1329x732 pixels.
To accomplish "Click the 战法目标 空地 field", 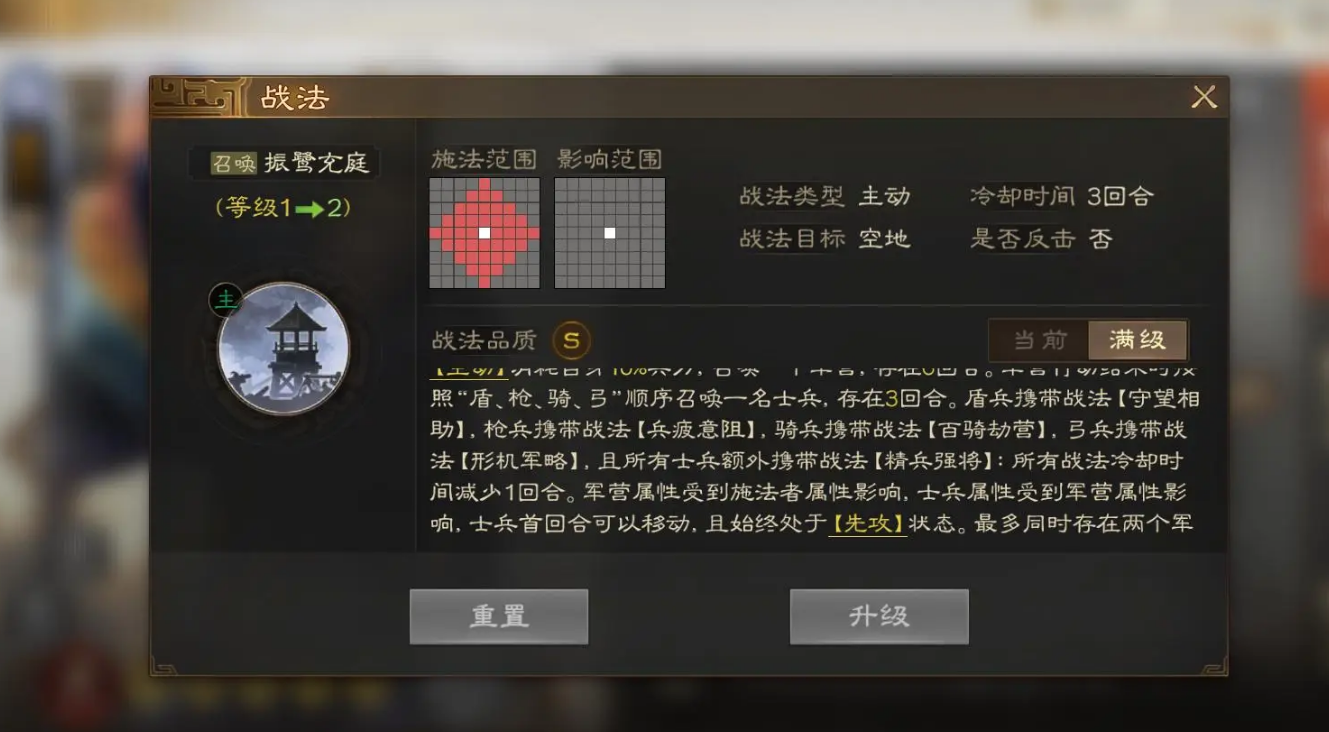I will pyautogui.click(x=825, y=239).
